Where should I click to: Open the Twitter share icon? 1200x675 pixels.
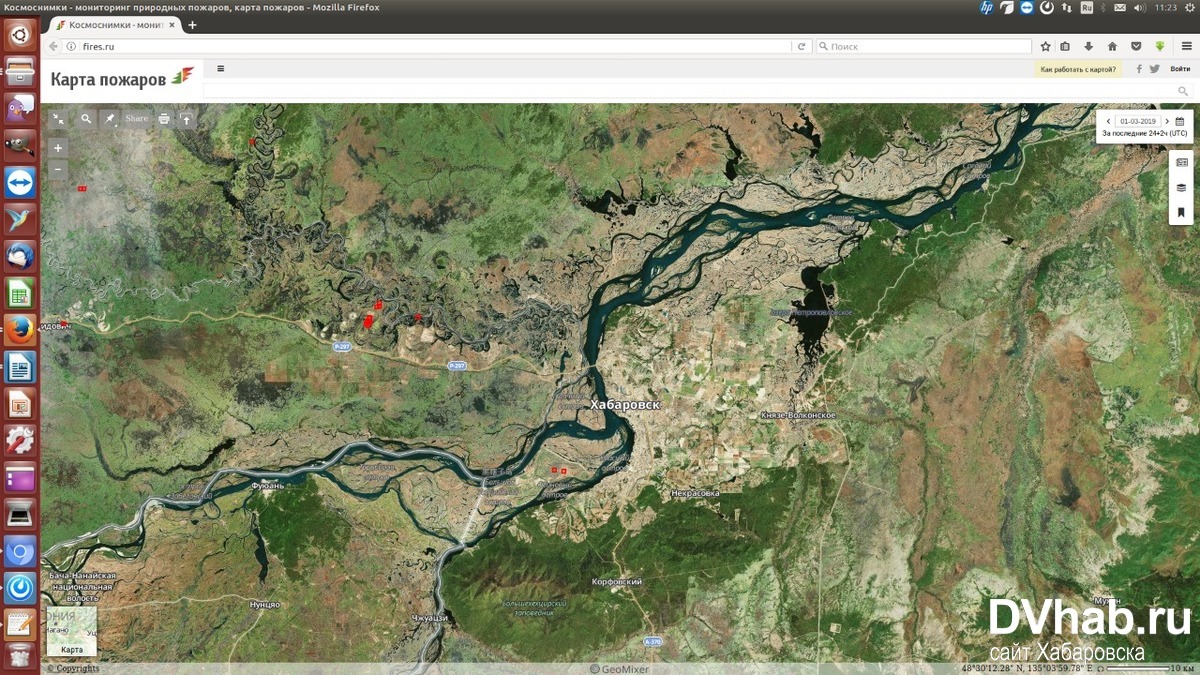(1154, 69)
